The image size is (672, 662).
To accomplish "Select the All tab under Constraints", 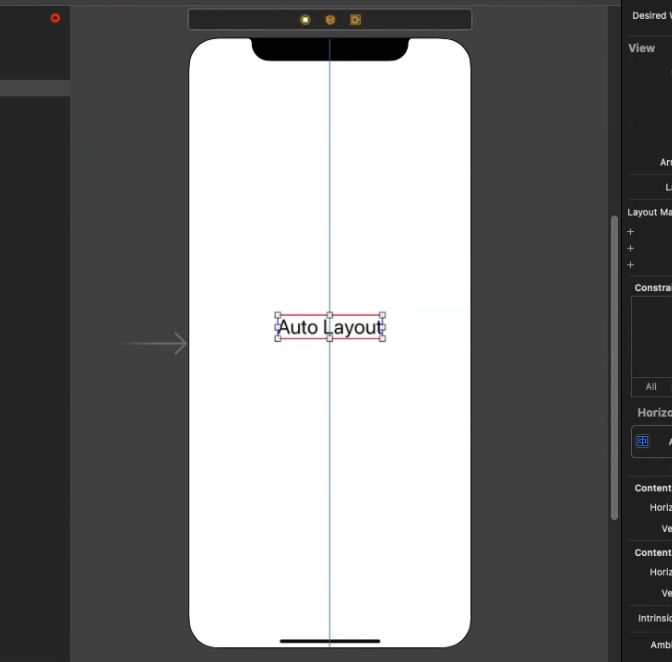I will click(651, 386).
